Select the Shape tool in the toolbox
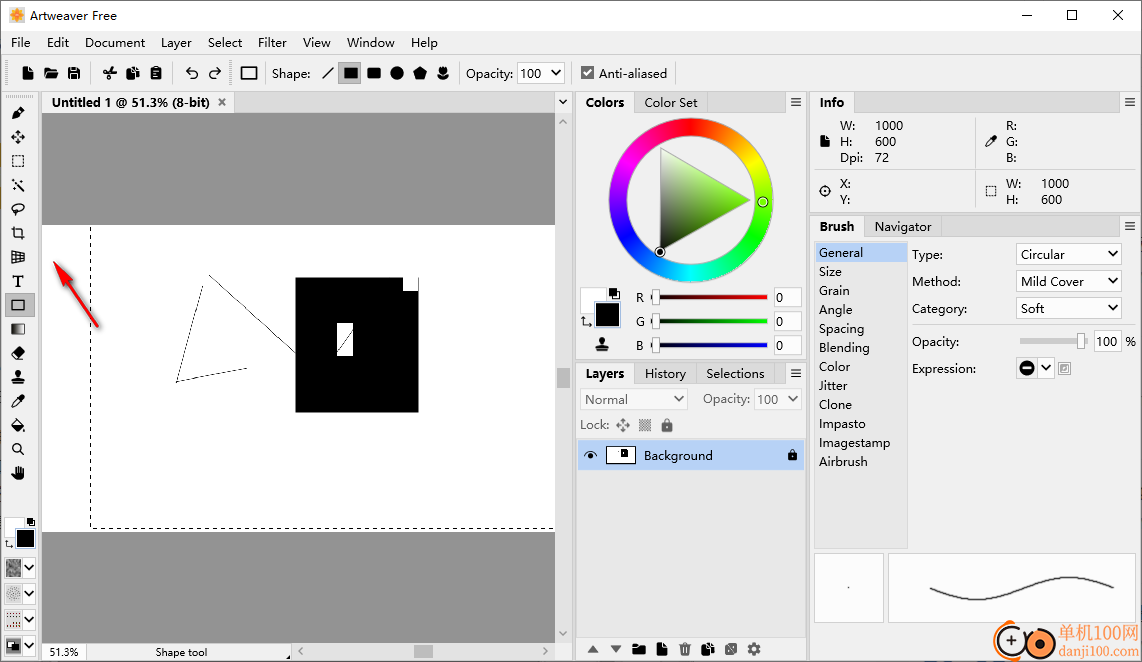The height and width of the screenshot is (662, 1142). coord(18,305)
